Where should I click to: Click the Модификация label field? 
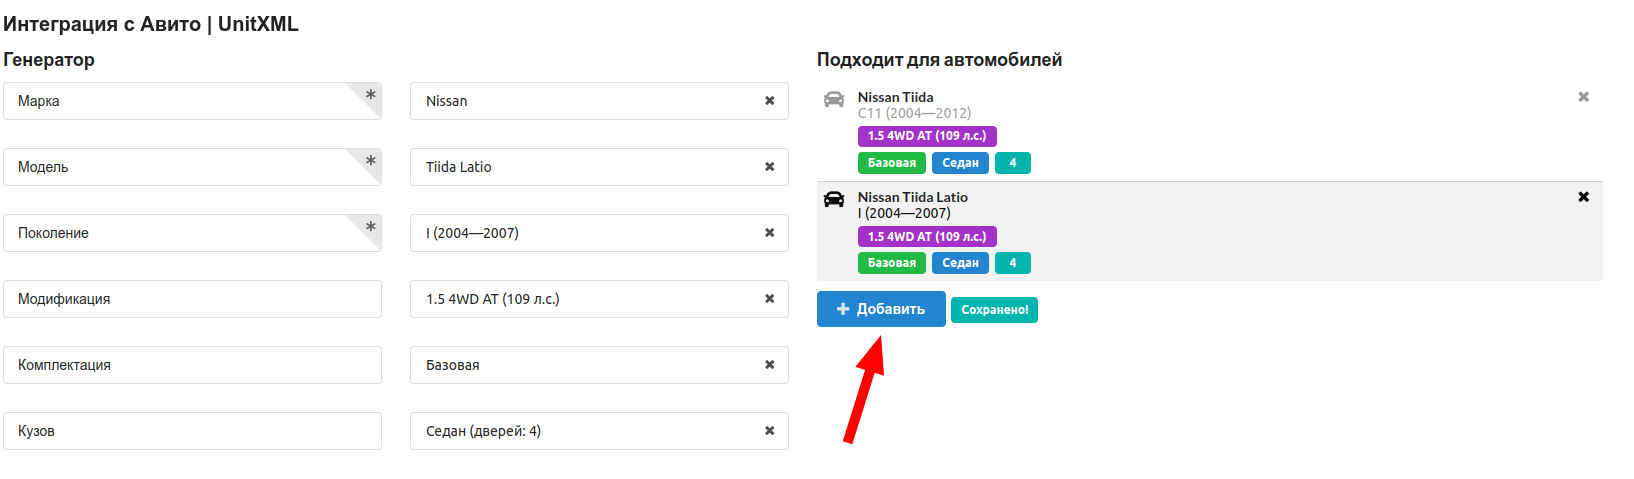pyautogui.click(x=192, y=299)
